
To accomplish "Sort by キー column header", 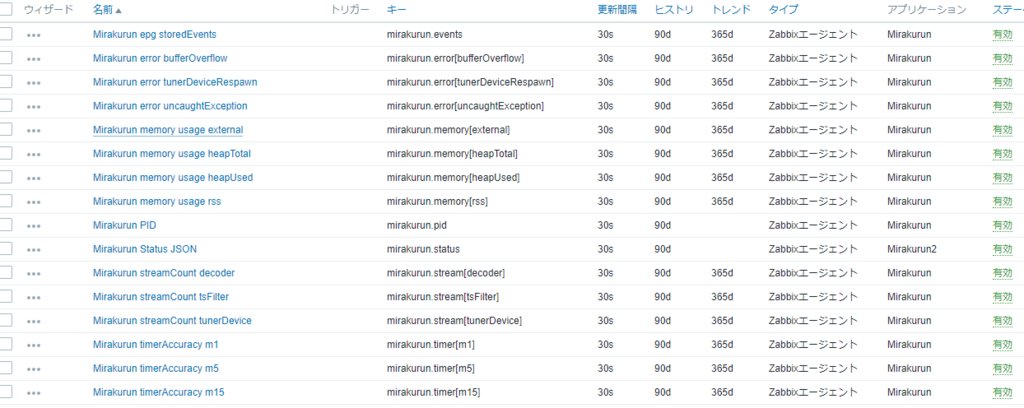I will point(396,10).
